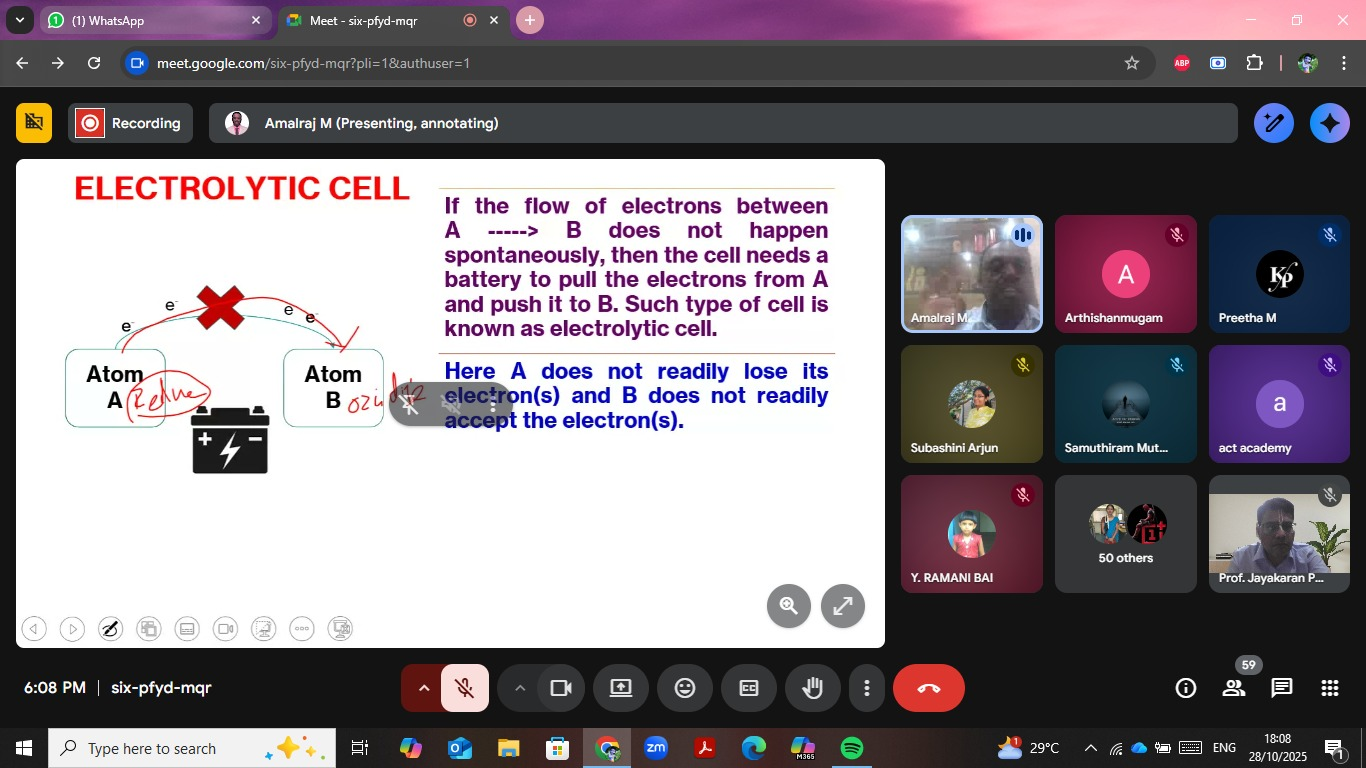This screenshot has height=768, width=1366.
Task: Turn on the camera
Action: point(560,688)
